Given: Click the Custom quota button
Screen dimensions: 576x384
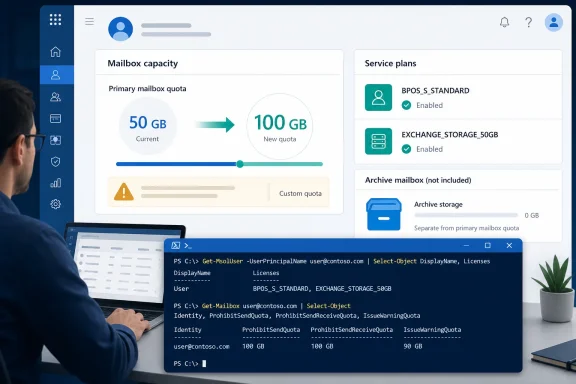Looking at the screenshot, I should [300, 193].
